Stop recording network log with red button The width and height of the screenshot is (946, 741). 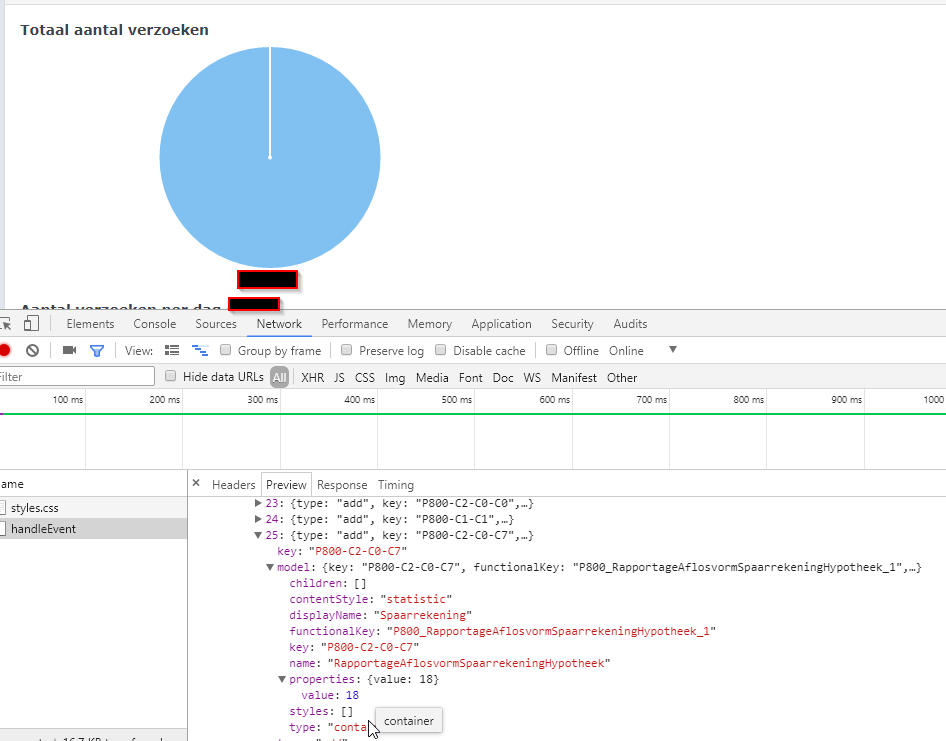[x=5, y=350]
